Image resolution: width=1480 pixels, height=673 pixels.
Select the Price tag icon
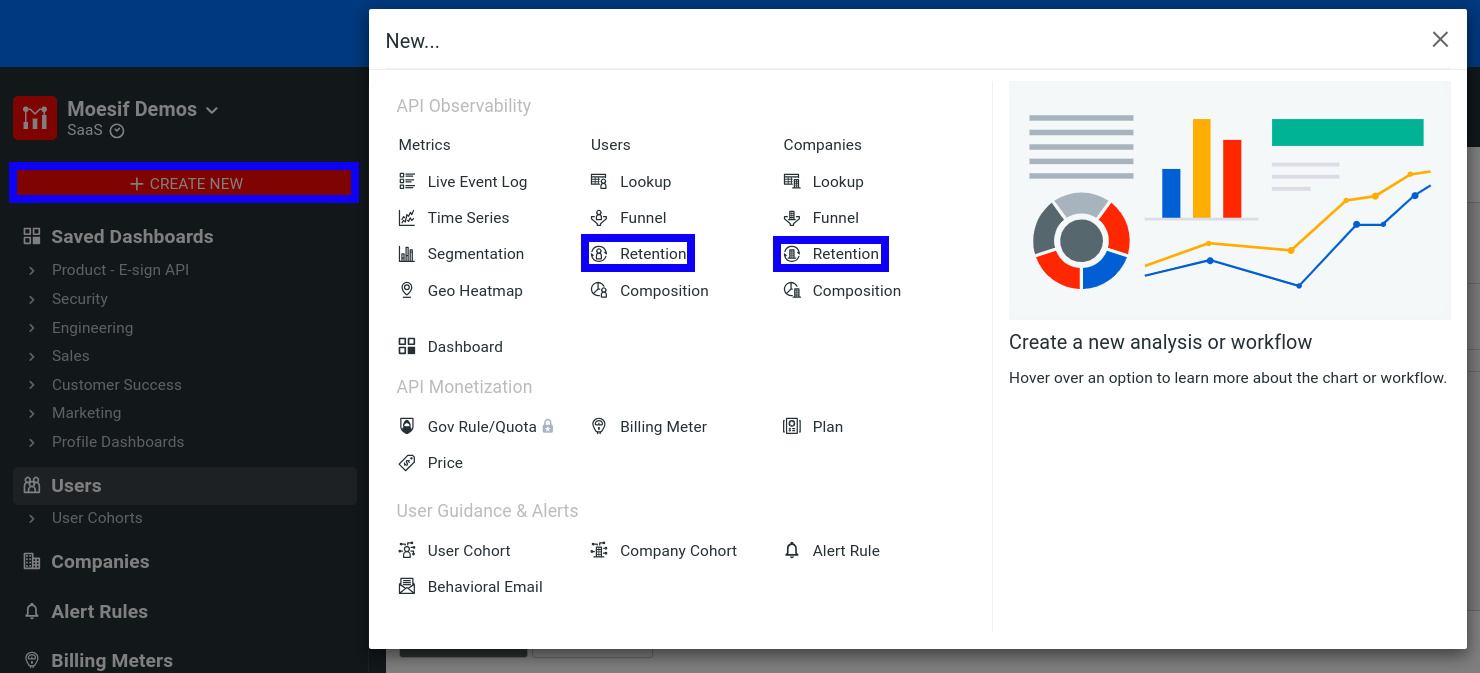[407, 462]
